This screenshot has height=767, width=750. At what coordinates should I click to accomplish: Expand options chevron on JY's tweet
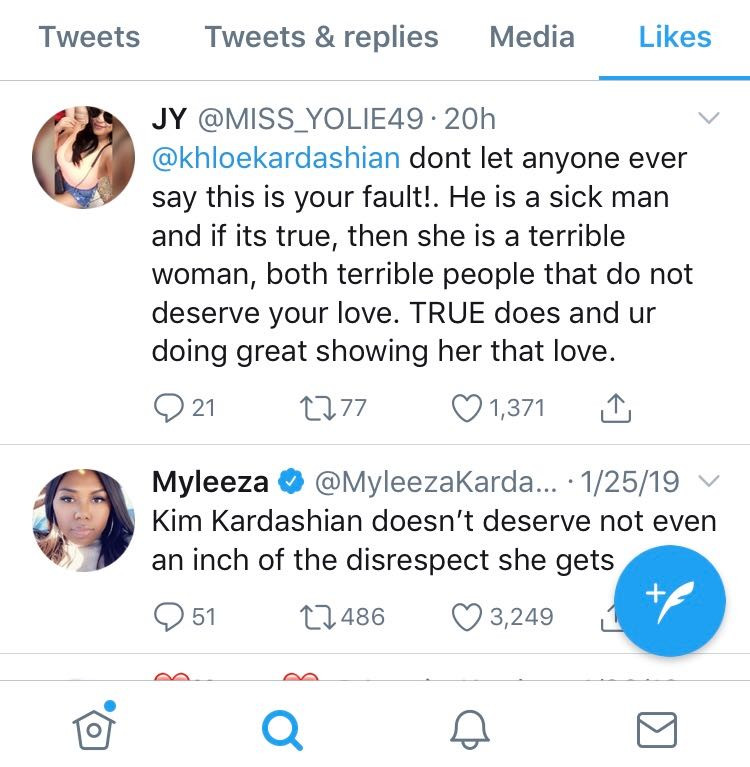[x=708, y=119]
